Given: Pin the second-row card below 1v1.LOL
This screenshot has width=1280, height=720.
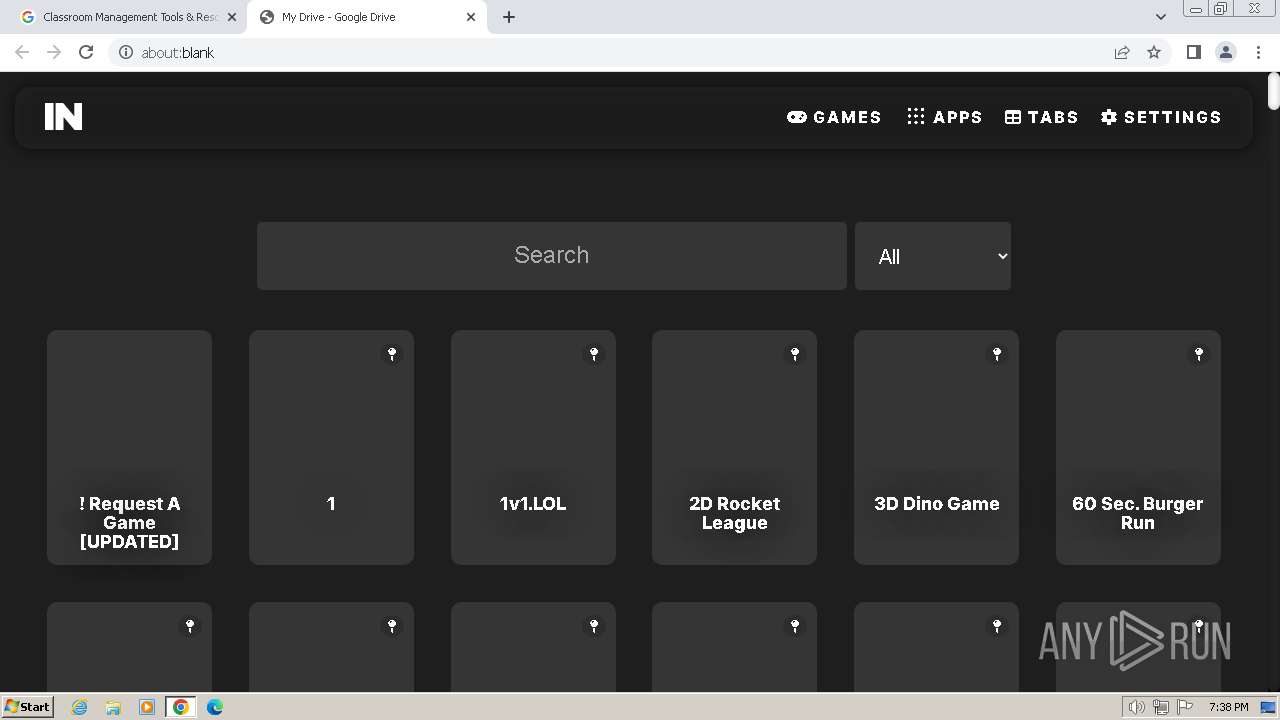Looking at the screenshot, I should pos(594,626).
